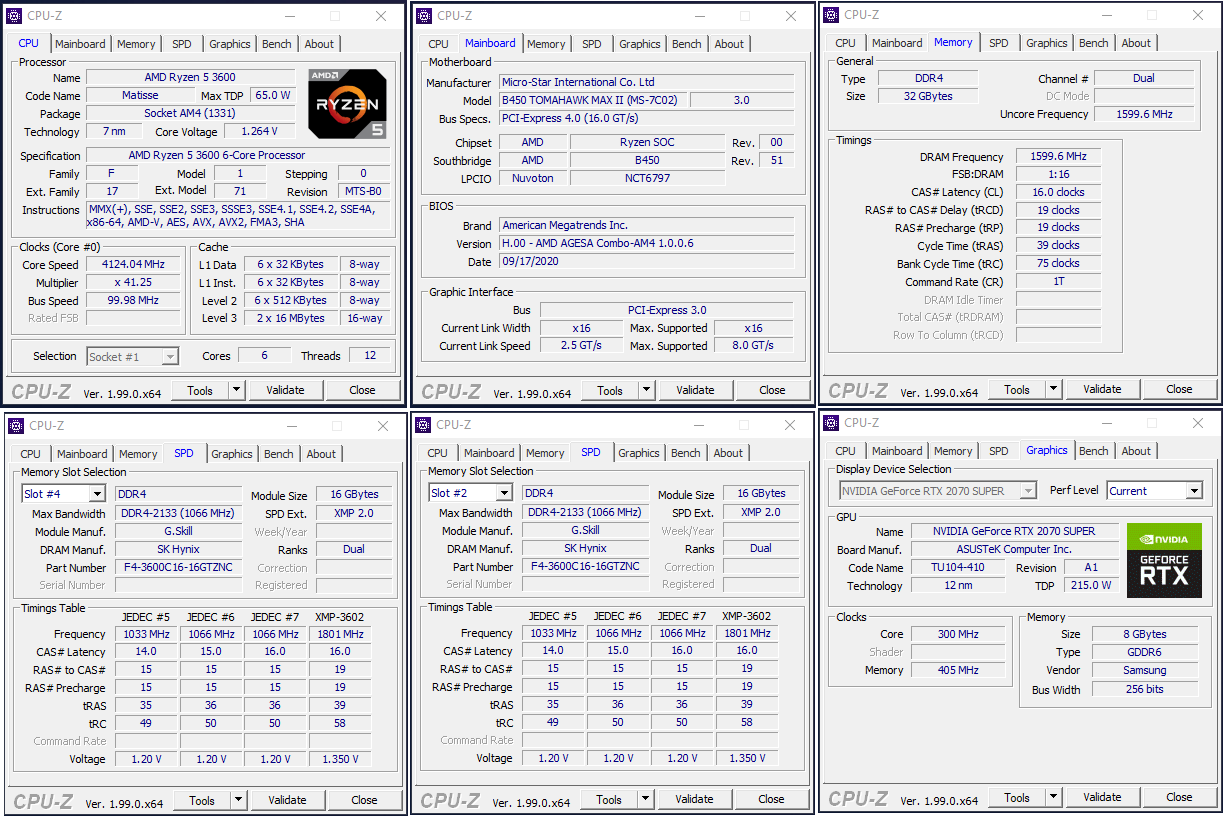Click Tools button in the Slot #4 SPD window

click(x=202, y=800)
